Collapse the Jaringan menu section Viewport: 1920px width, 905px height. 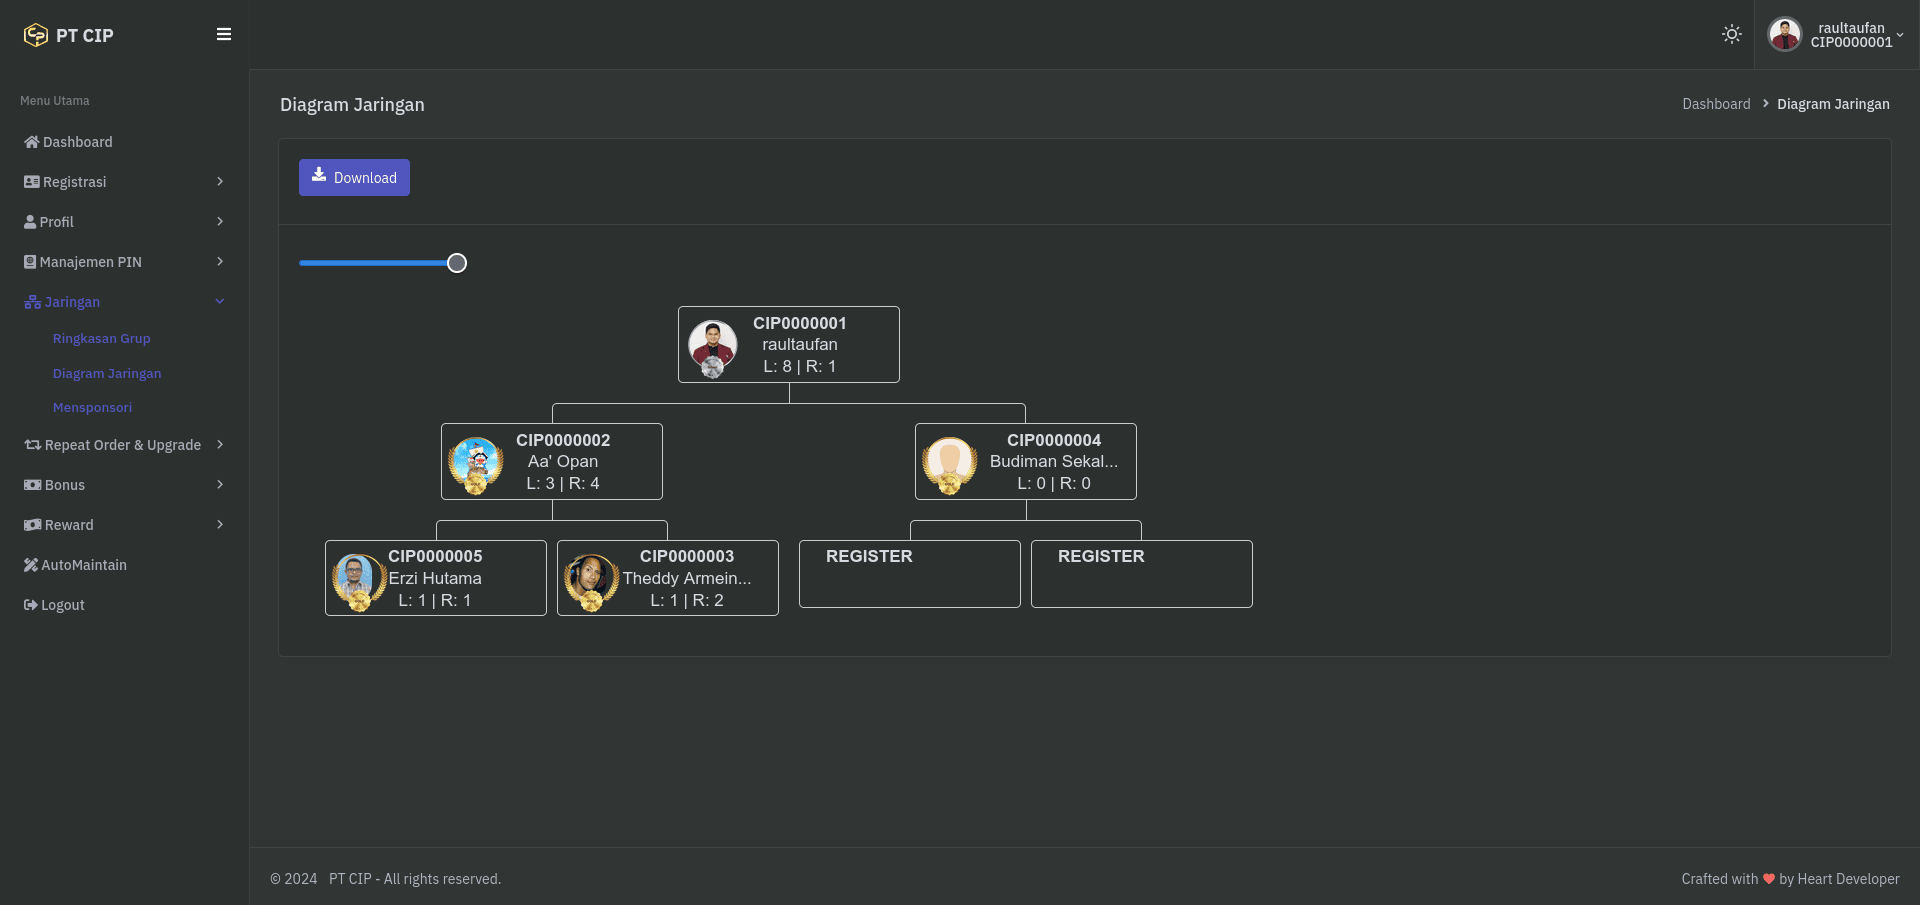pos(220,302)
